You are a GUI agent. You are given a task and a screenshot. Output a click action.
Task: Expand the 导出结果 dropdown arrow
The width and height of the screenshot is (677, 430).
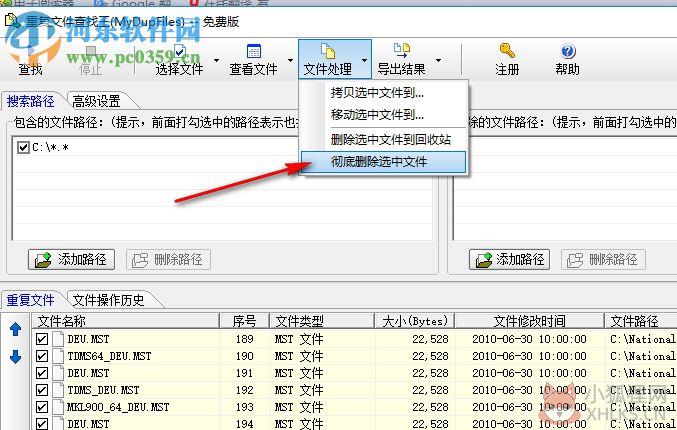coord(439,60)
